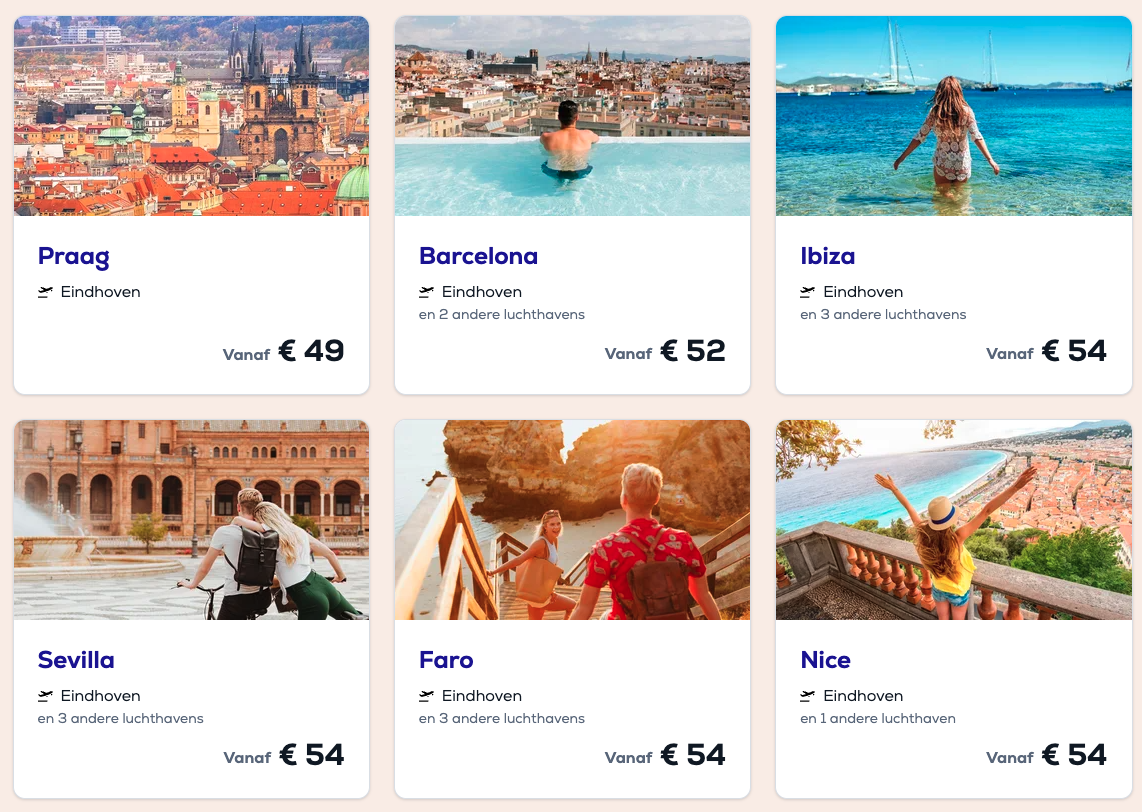1142x812 pixels.
Task: Select the Ibiza destination title
Action: pyautogui.click(x=828, y=256)
